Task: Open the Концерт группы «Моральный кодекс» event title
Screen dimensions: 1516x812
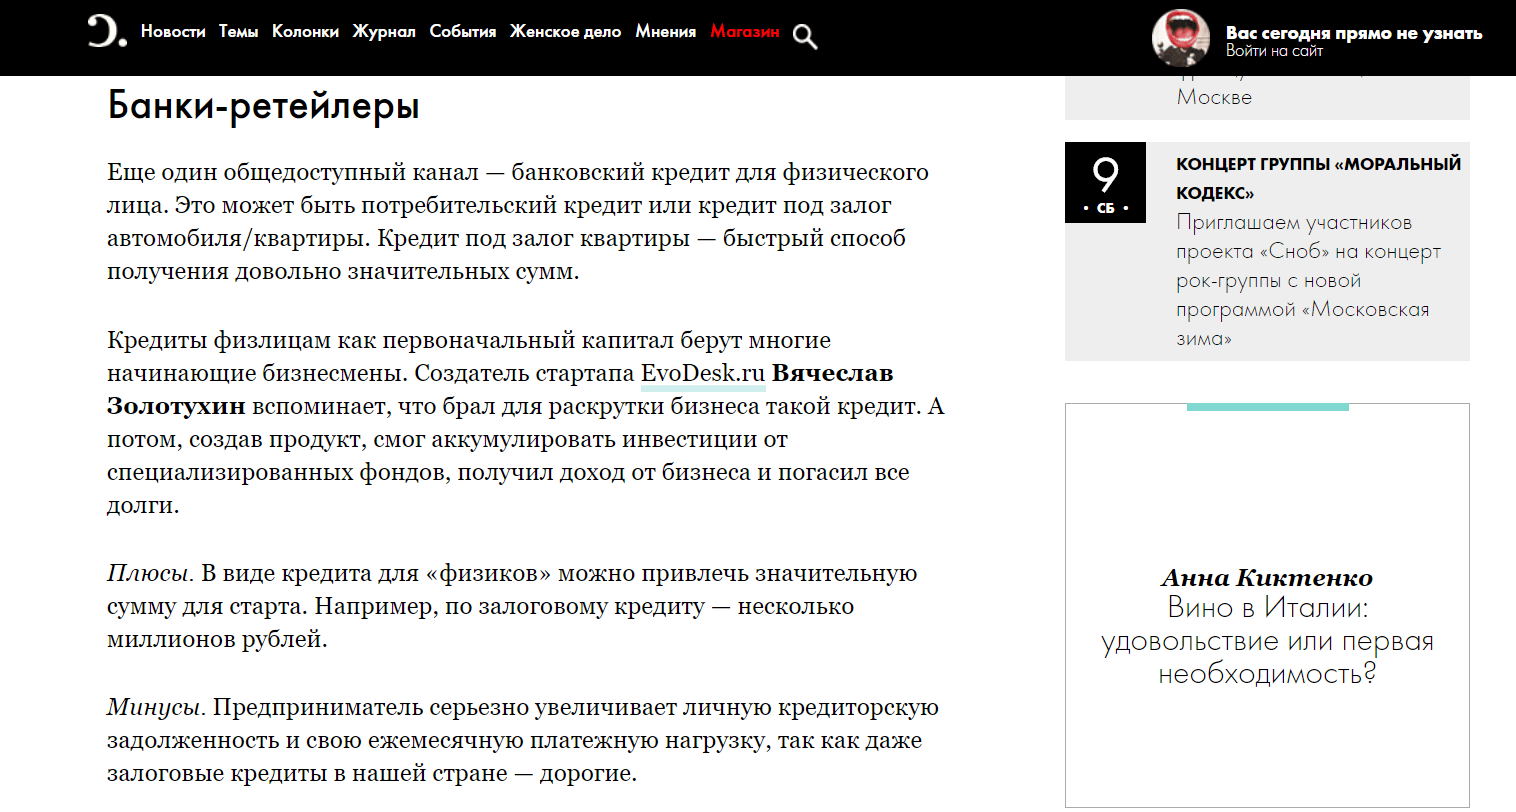Action: pyautogui.click(x=1318, y=177)
